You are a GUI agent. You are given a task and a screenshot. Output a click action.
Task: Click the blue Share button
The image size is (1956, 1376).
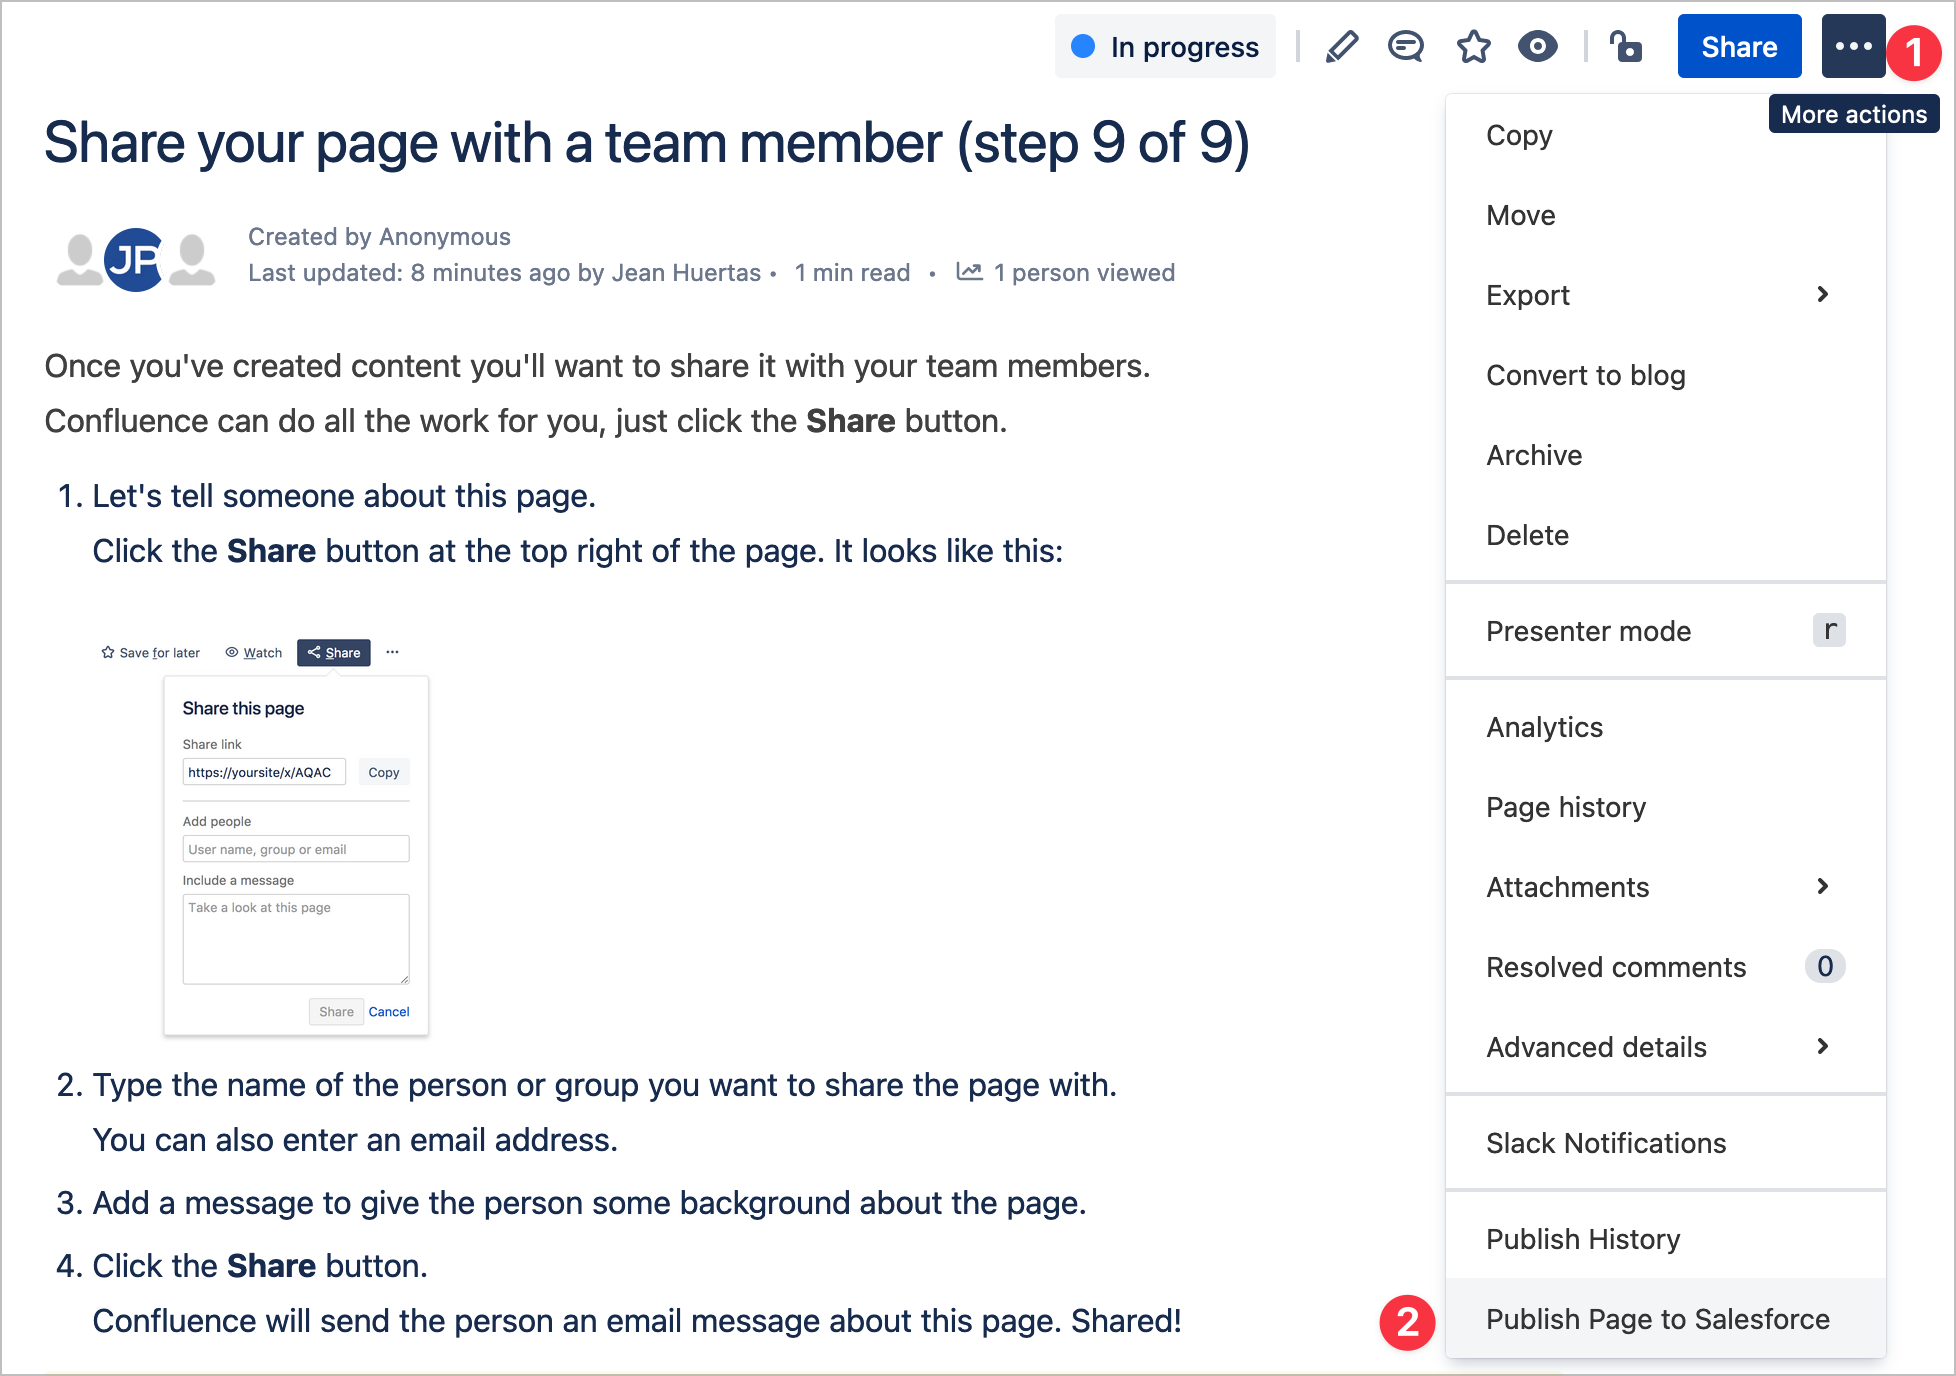[1739, 47]
